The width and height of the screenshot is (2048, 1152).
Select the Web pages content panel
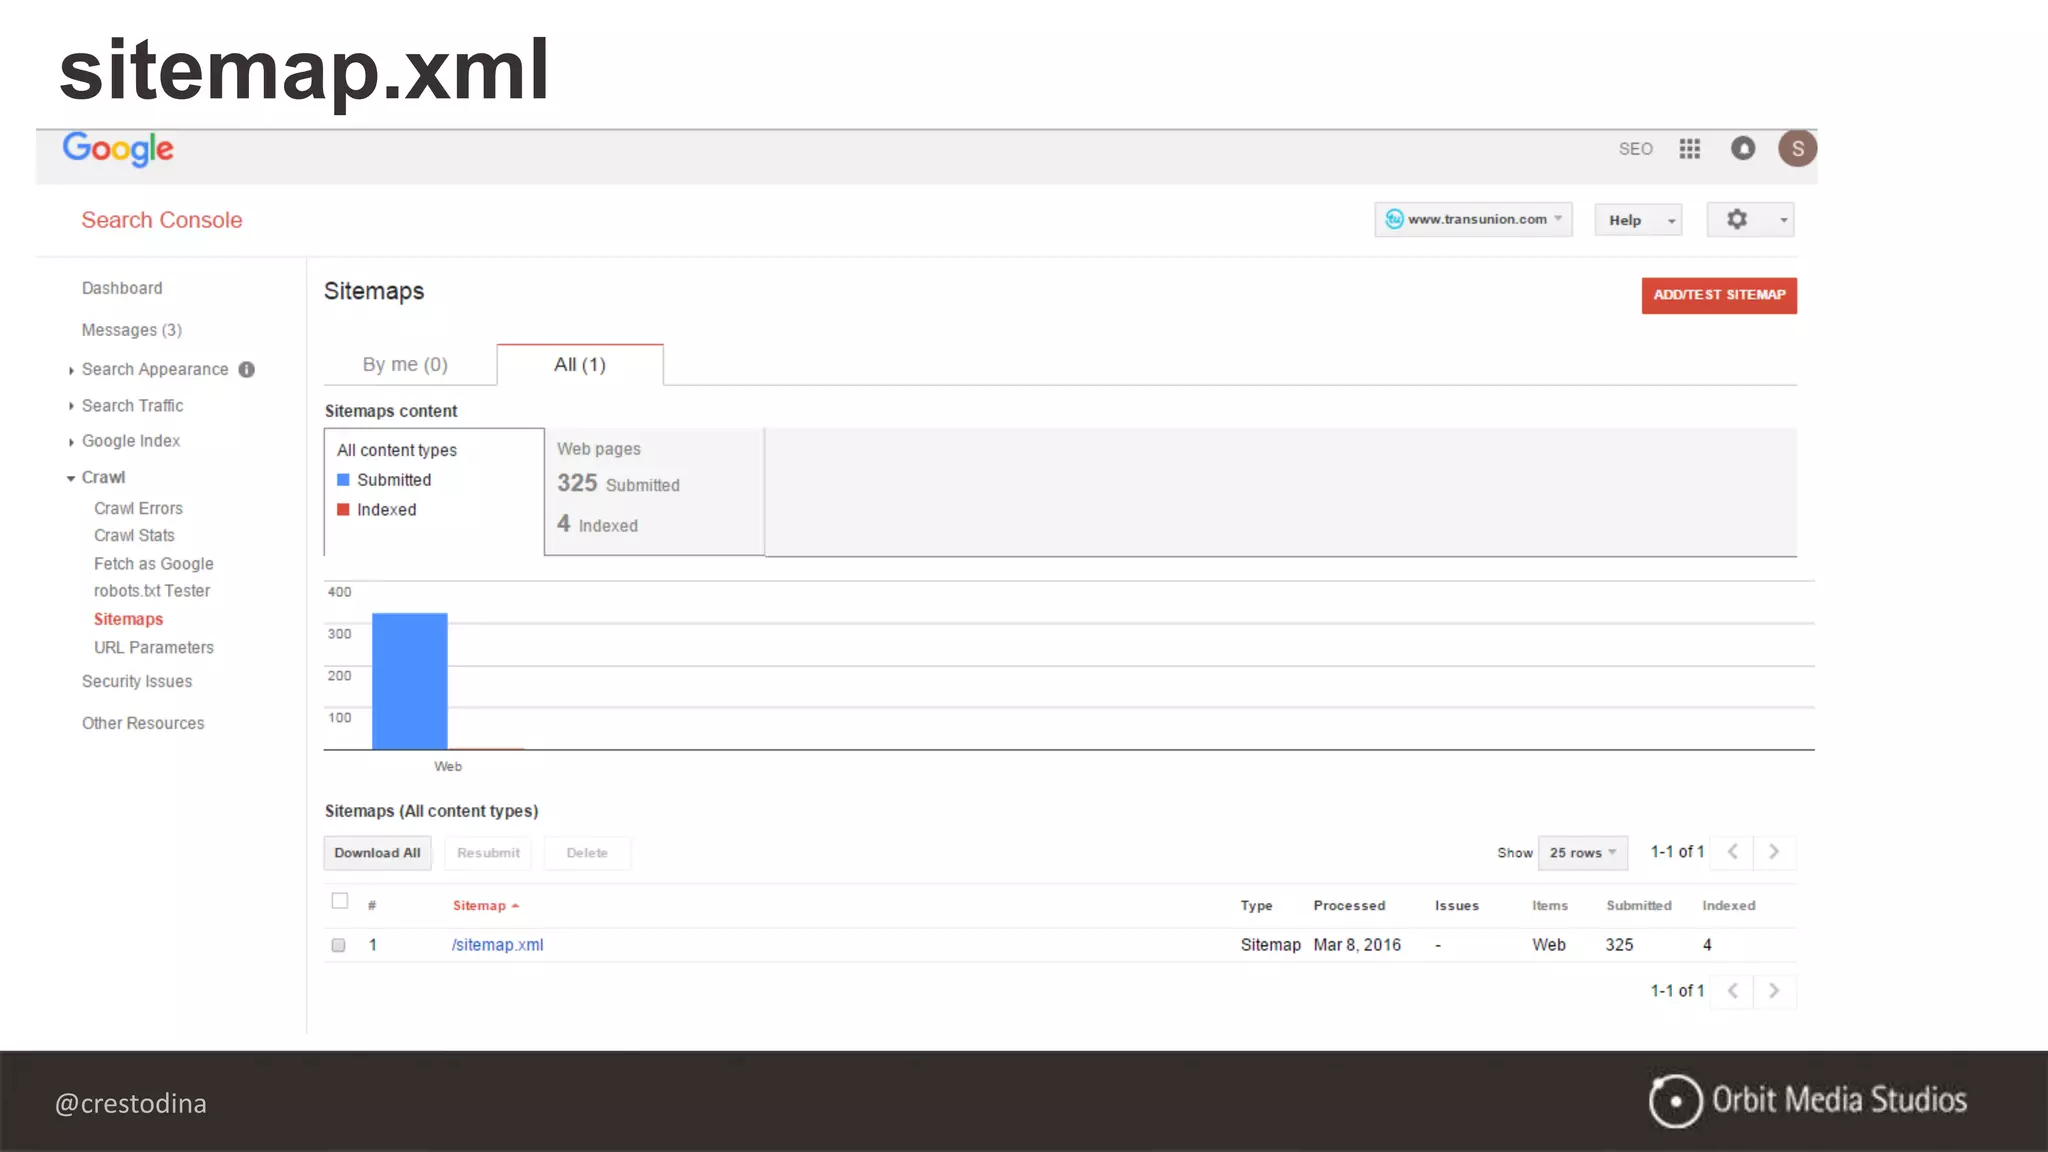click(x=654, y=492)
